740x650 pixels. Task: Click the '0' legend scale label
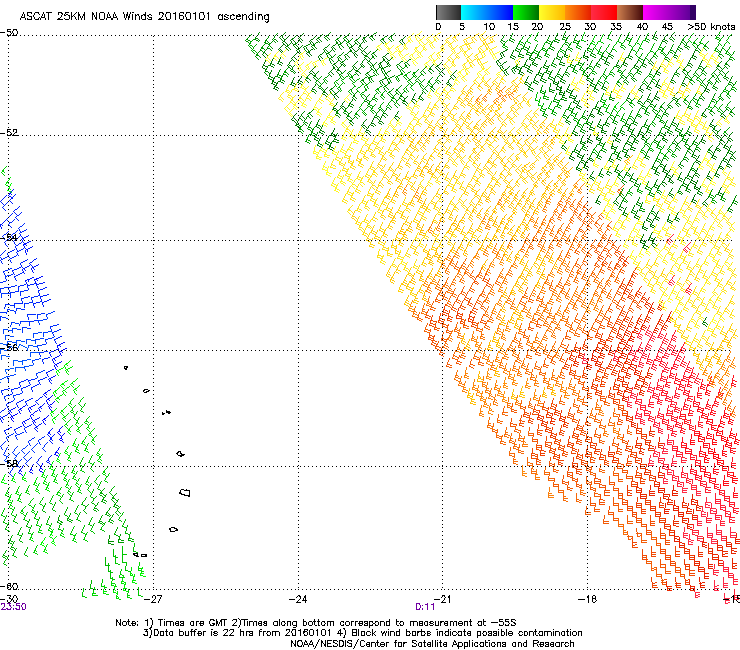(438, 27)
